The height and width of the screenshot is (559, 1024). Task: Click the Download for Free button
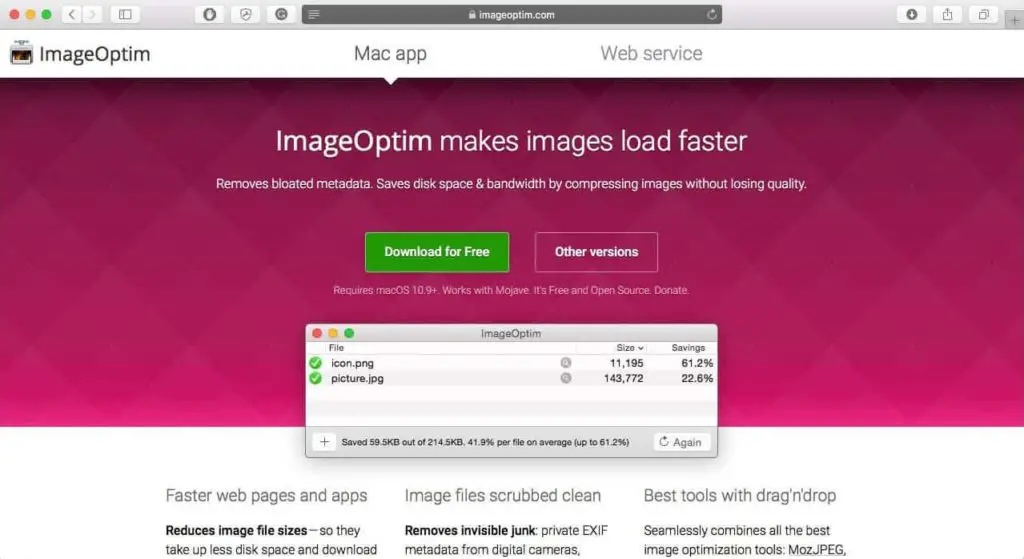tap(437, 252)
